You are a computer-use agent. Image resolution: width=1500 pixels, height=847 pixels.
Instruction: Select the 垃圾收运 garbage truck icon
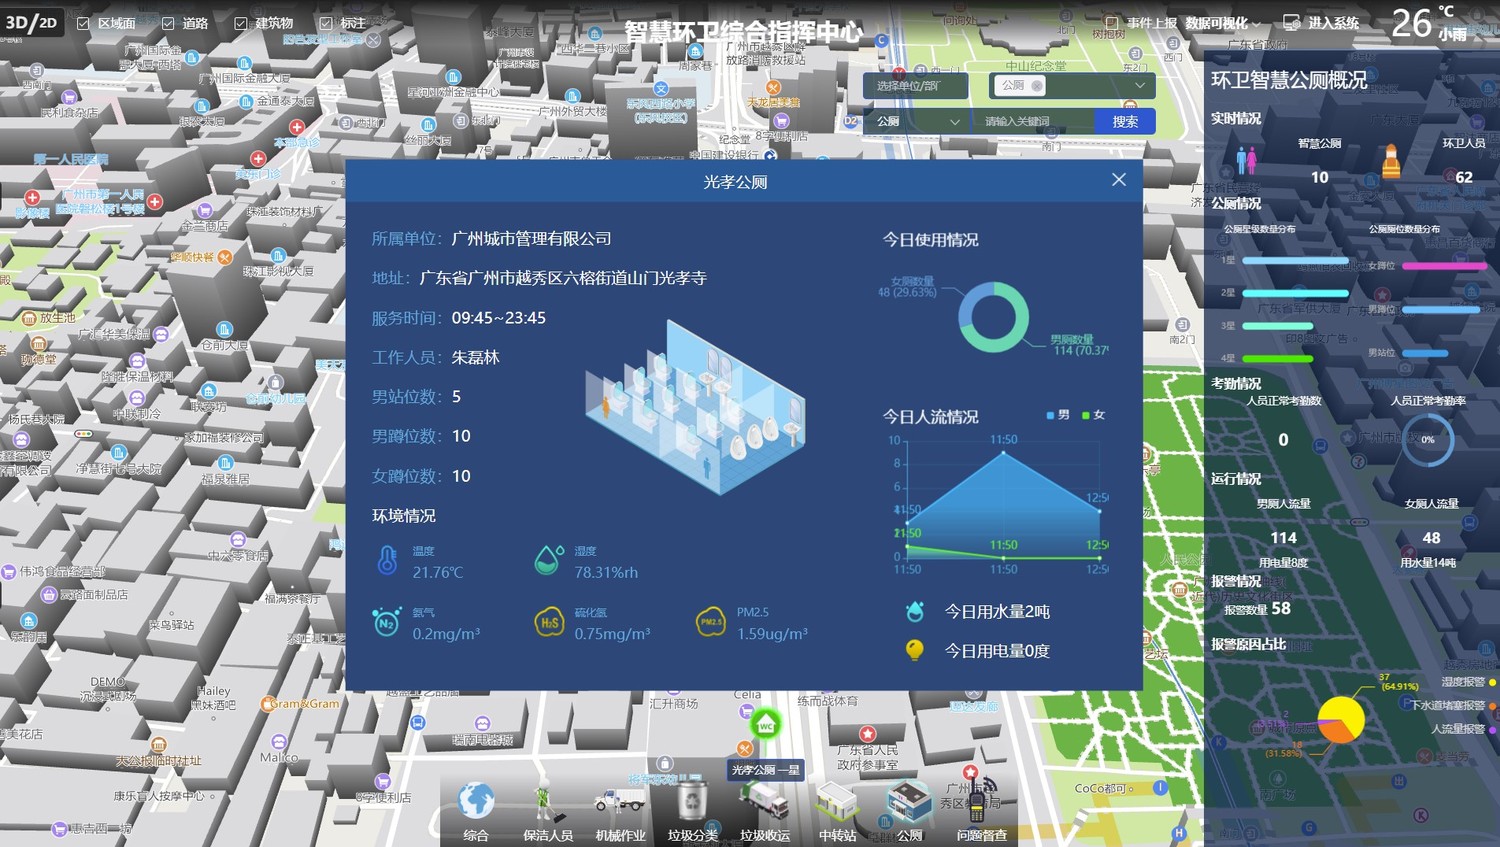(x=764, y=802)
